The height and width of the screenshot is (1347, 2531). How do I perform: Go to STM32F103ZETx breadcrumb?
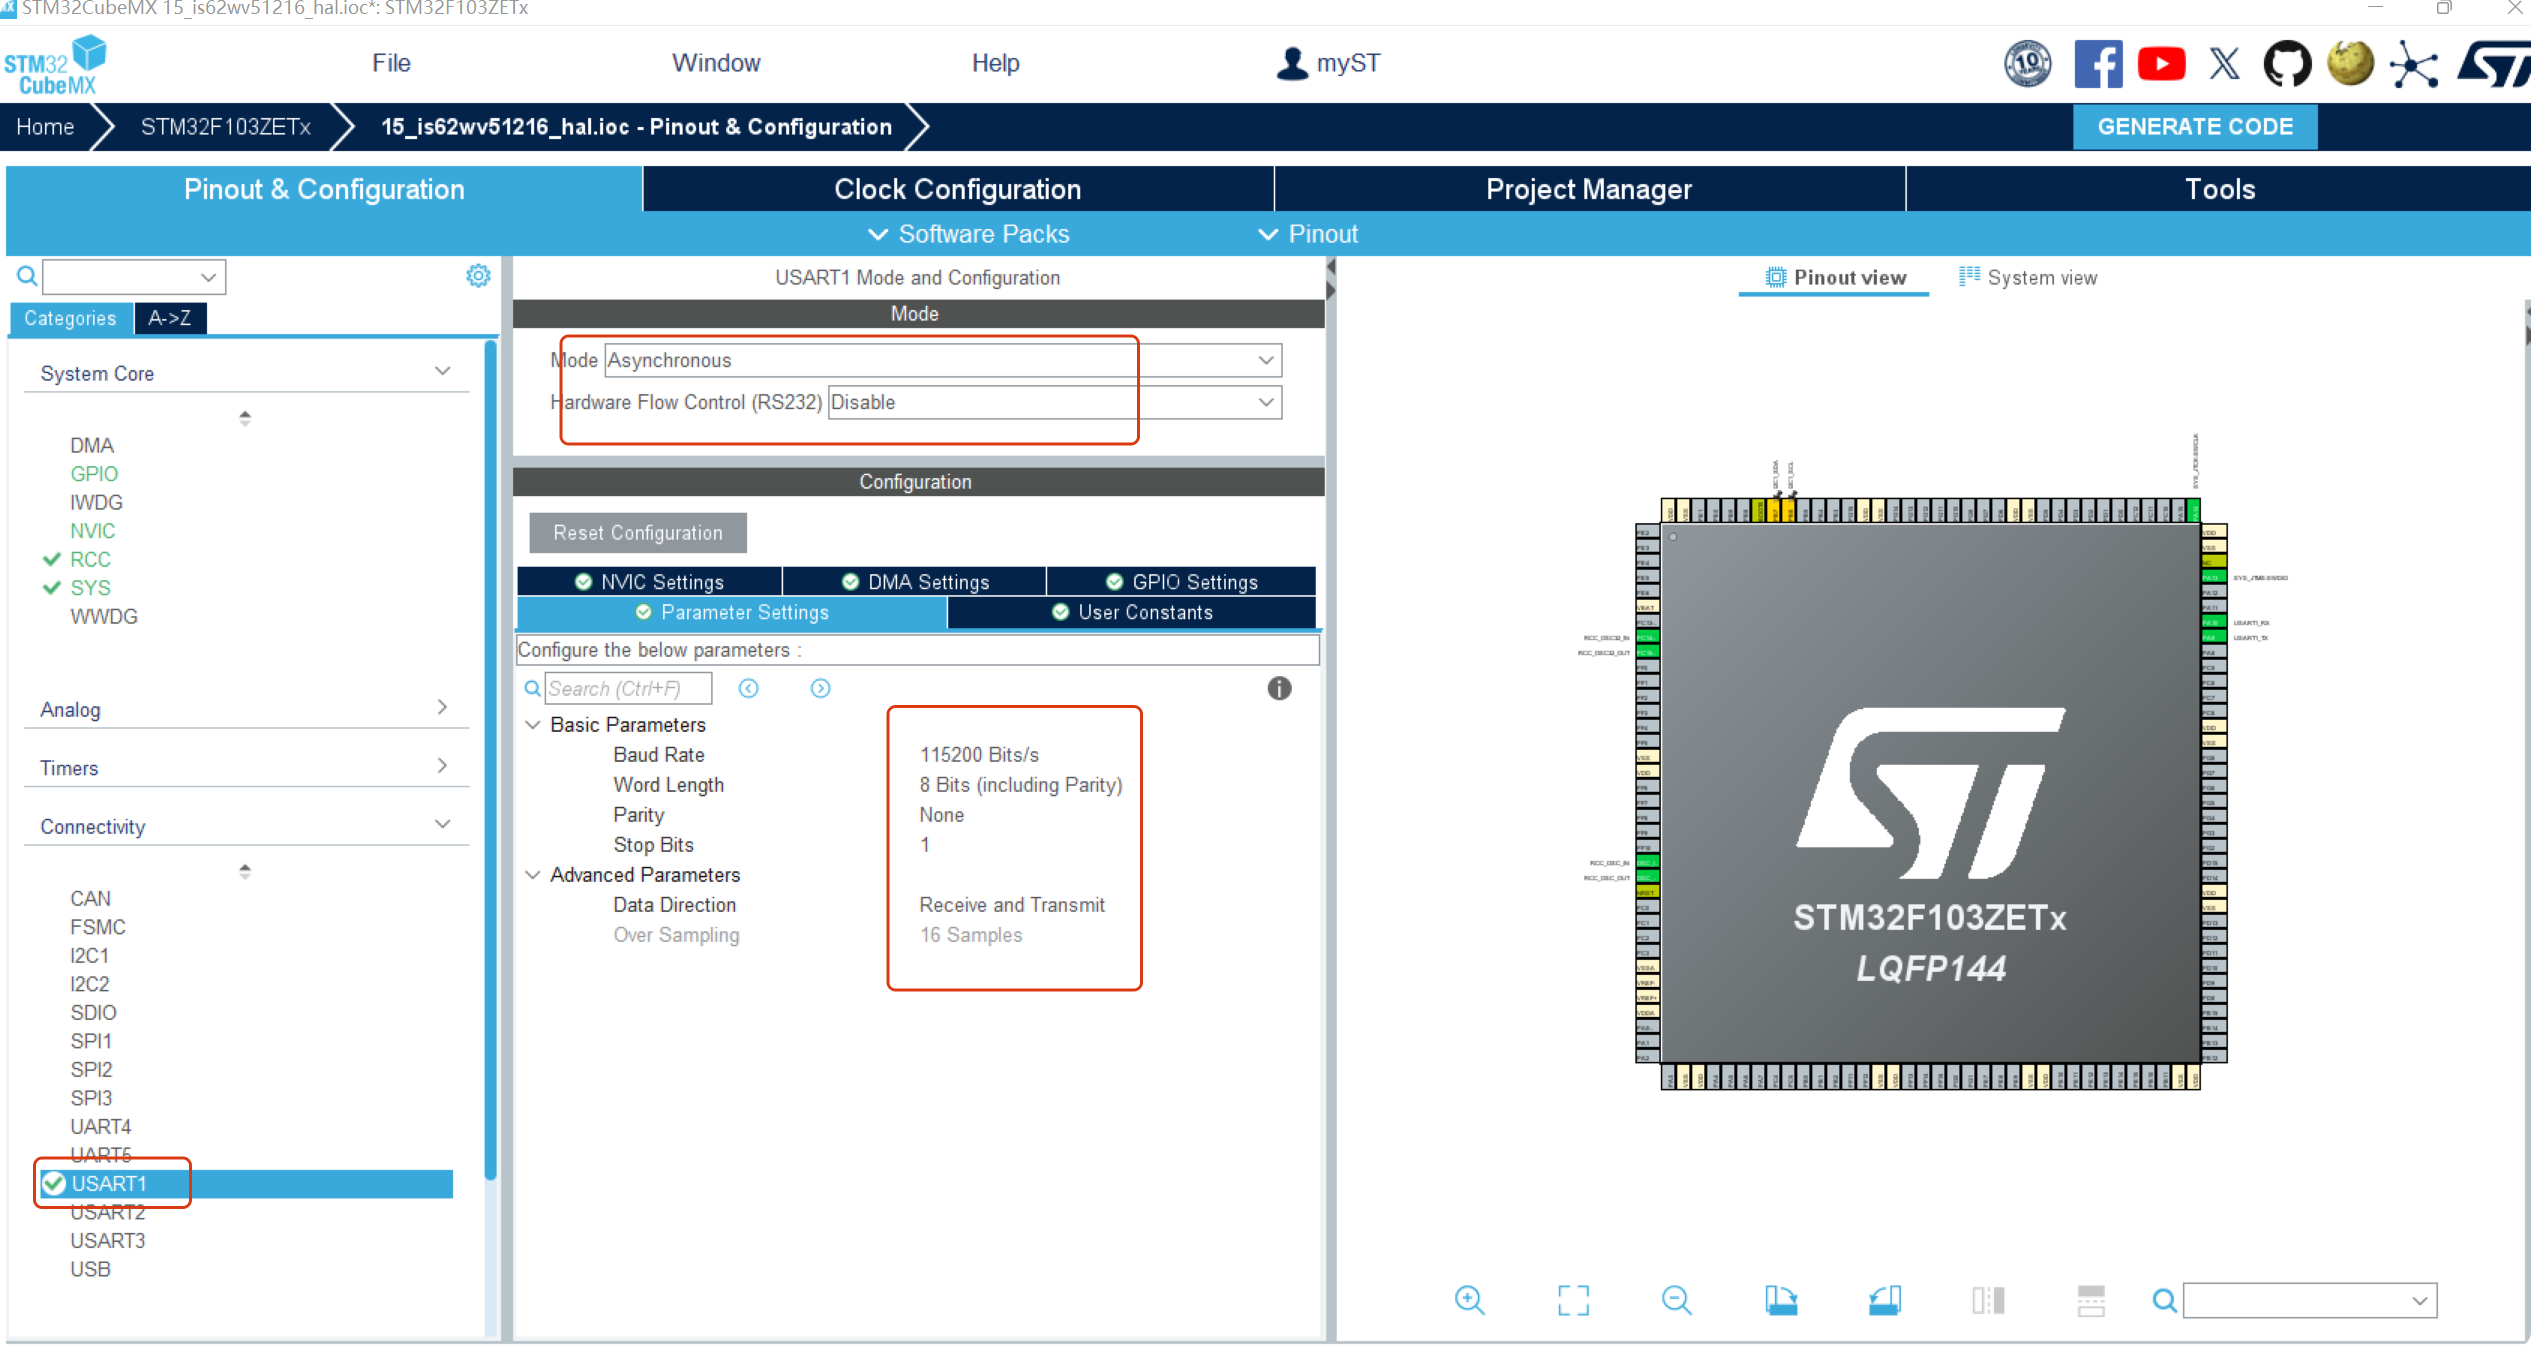(225, 127)
